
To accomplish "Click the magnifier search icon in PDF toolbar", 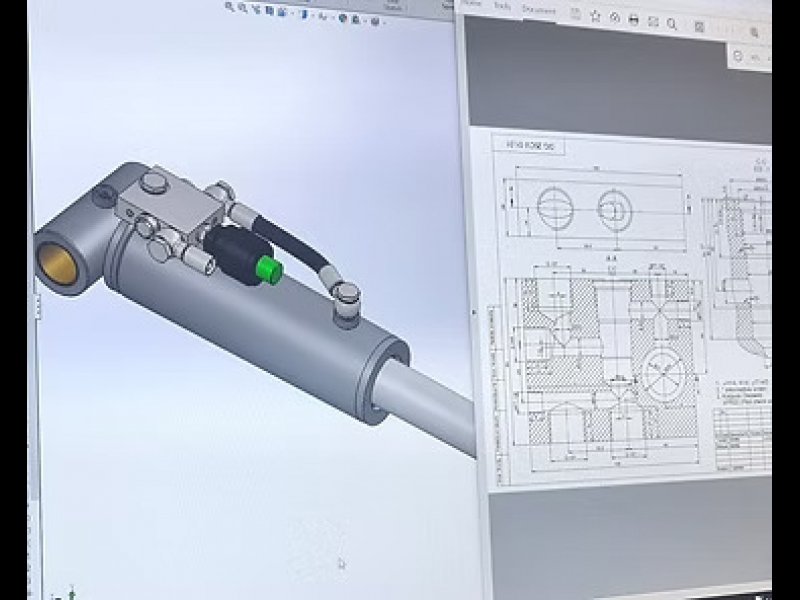I will coord(672,24).
